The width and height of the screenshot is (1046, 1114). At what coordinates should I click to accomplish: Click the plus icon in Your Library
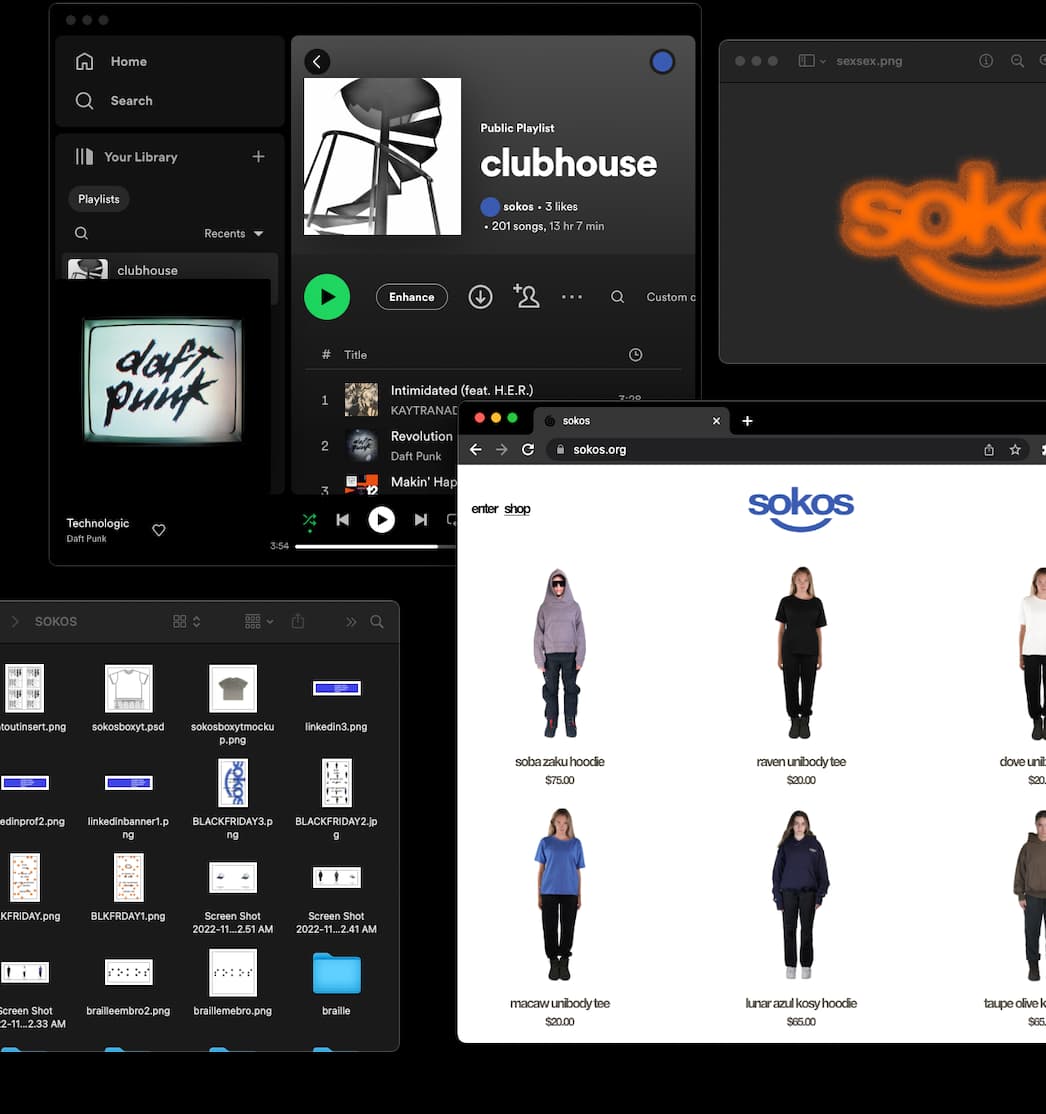pos(258,157)
